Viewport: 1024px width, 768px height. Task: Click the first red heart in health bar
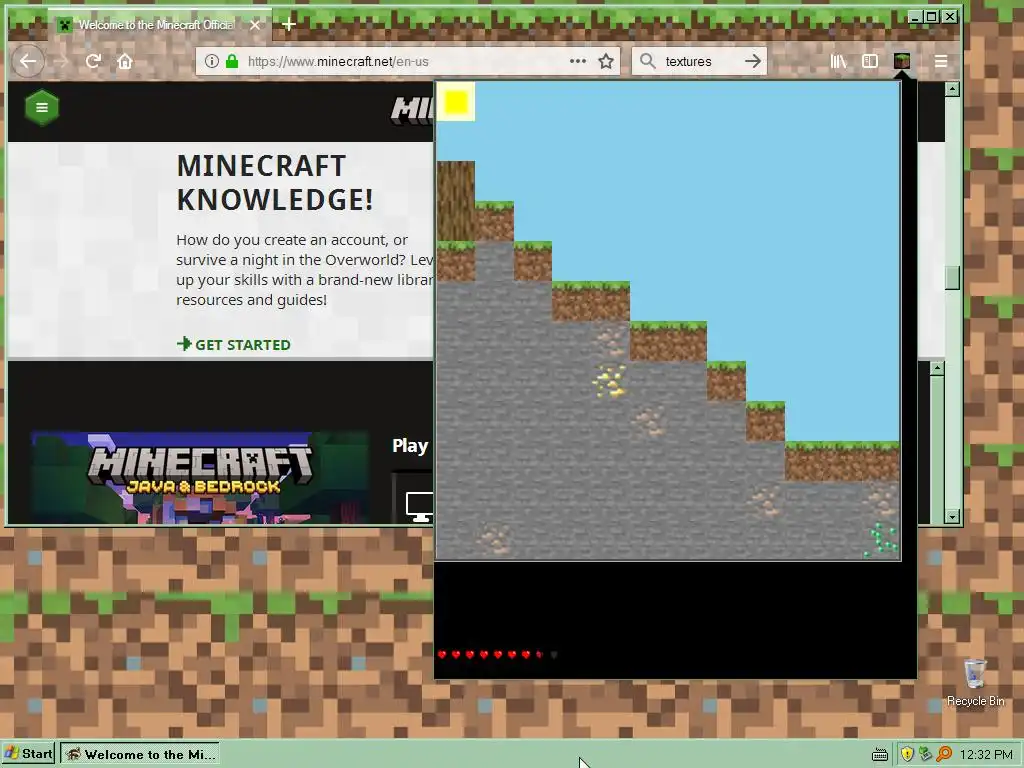(x=442, y=654)
